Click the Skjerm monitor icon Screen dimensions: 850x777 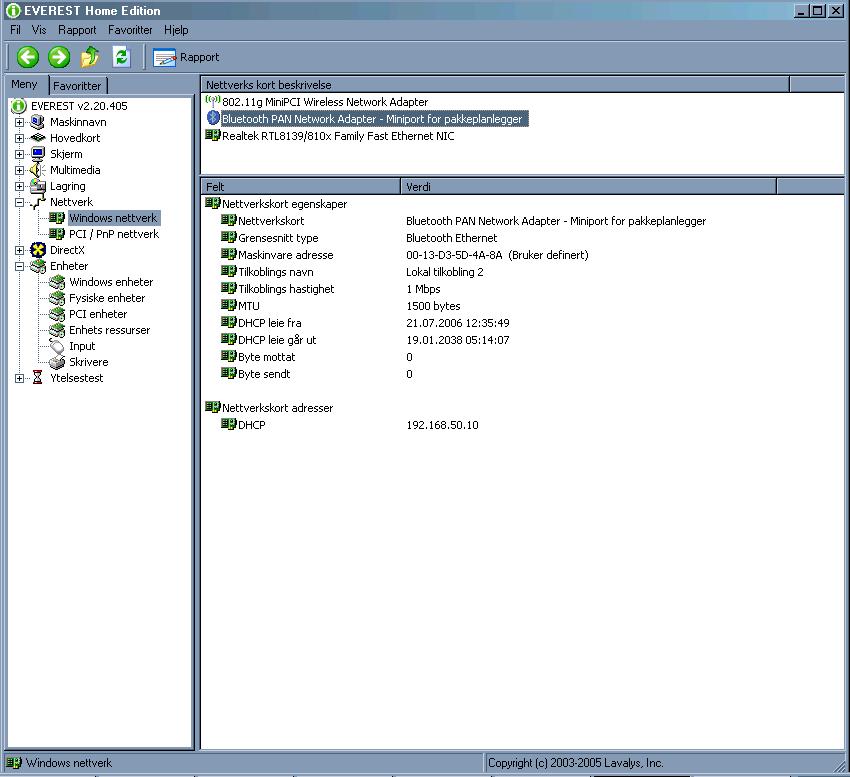(x=37, y=154)
